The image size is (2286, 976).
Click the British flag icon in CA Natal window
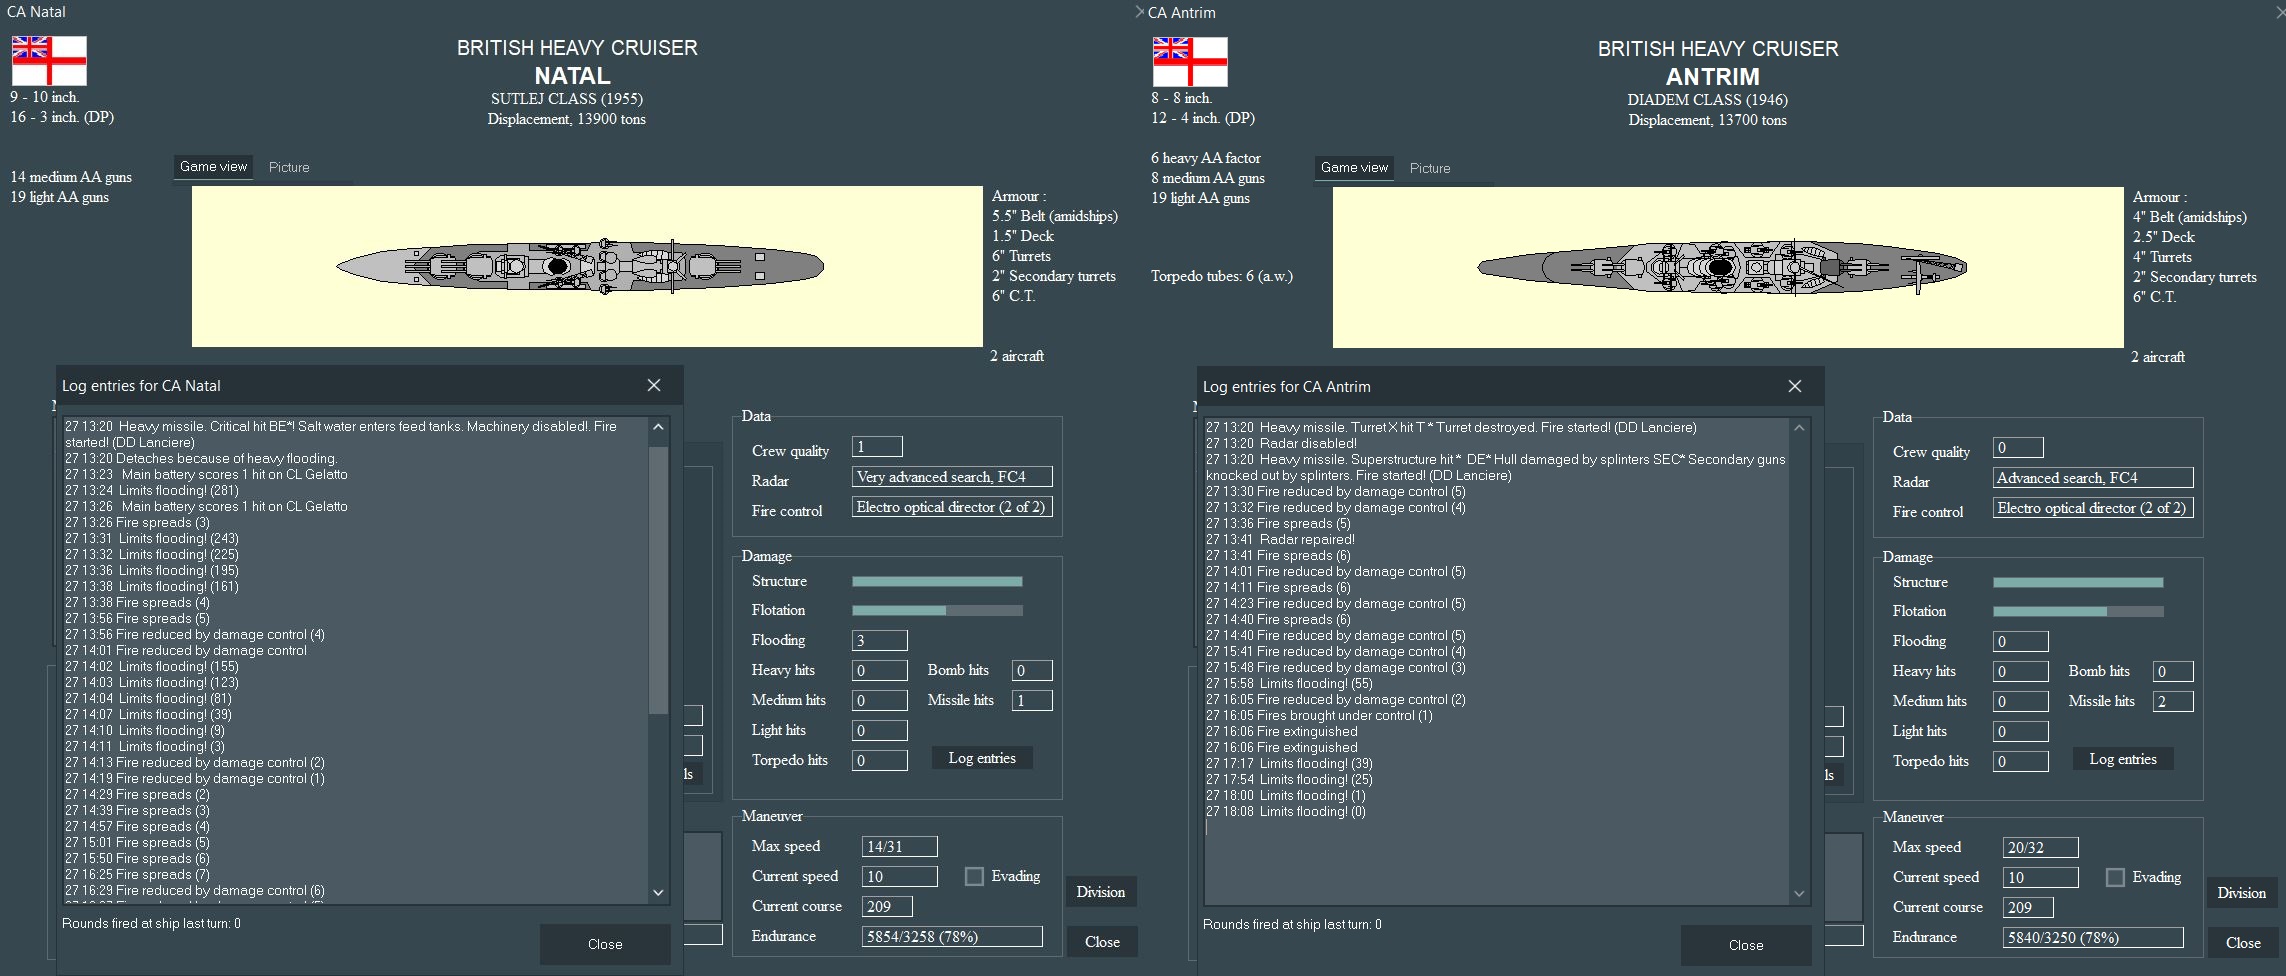tap(49, 61)
